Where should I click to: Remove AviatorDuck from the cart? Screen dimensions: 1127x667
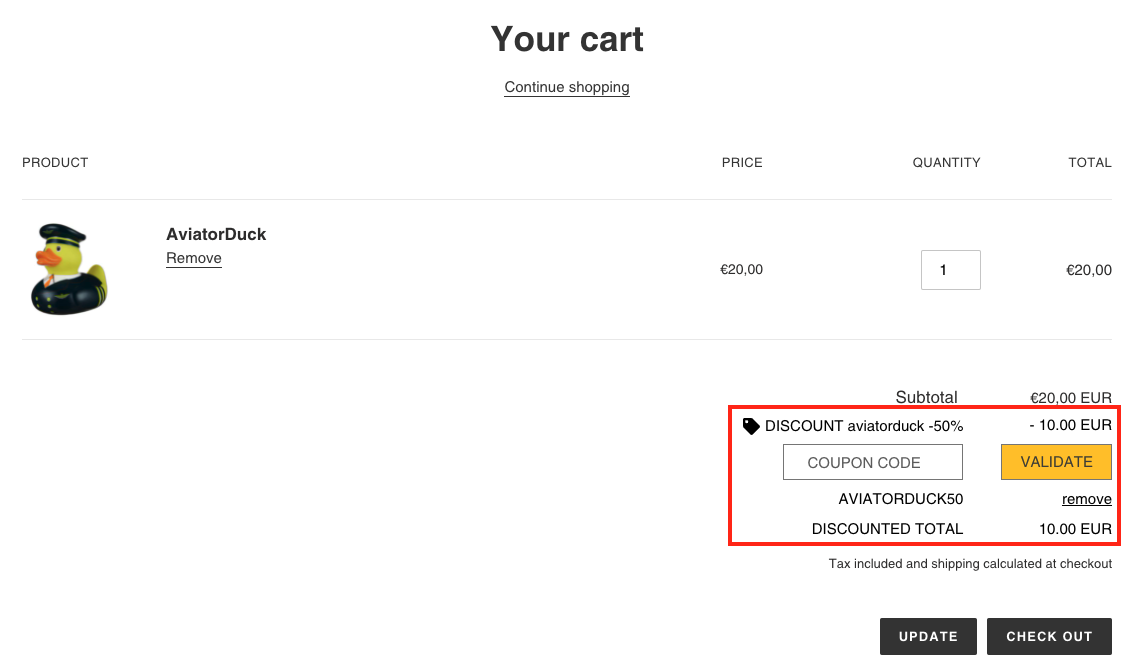point(194,258)
